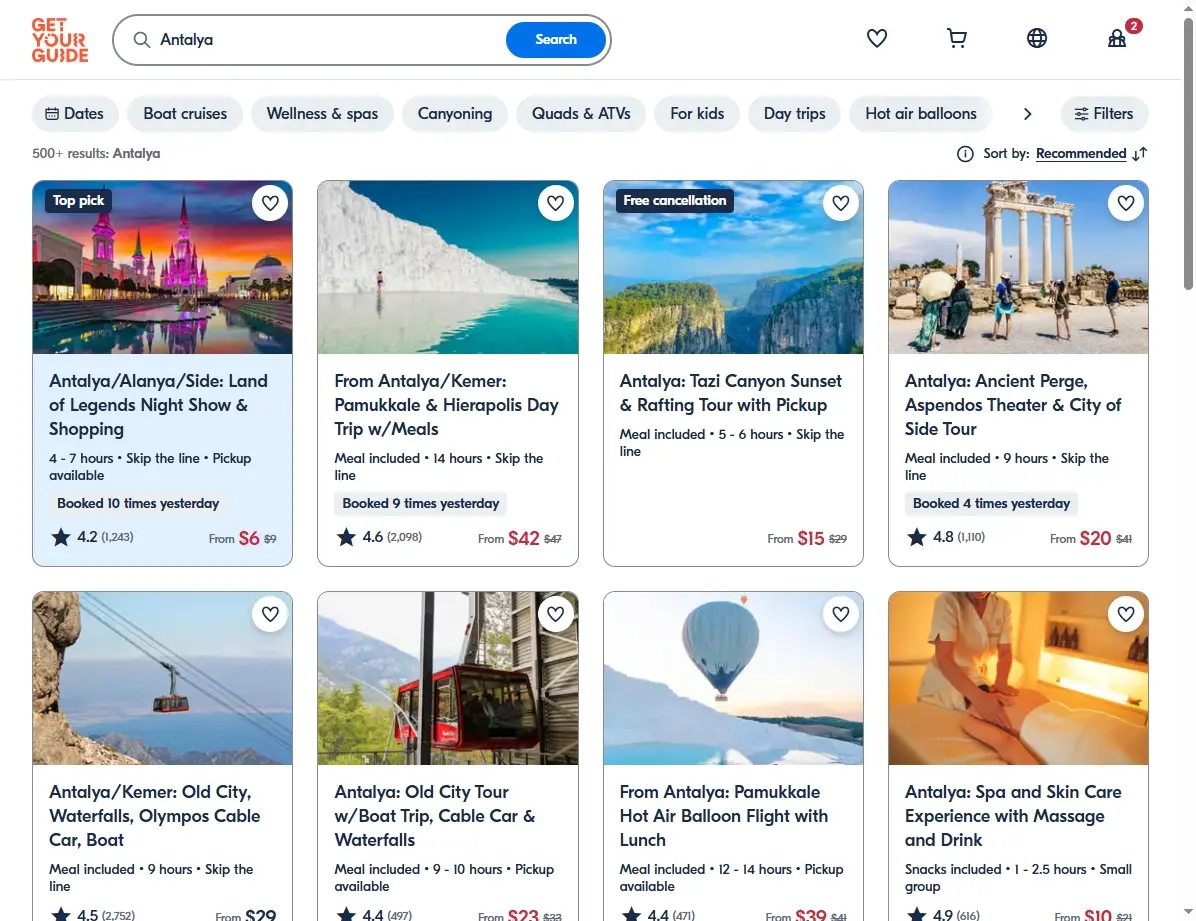
Task: Click the Antalya search input field
Action: tap(328, 40)
